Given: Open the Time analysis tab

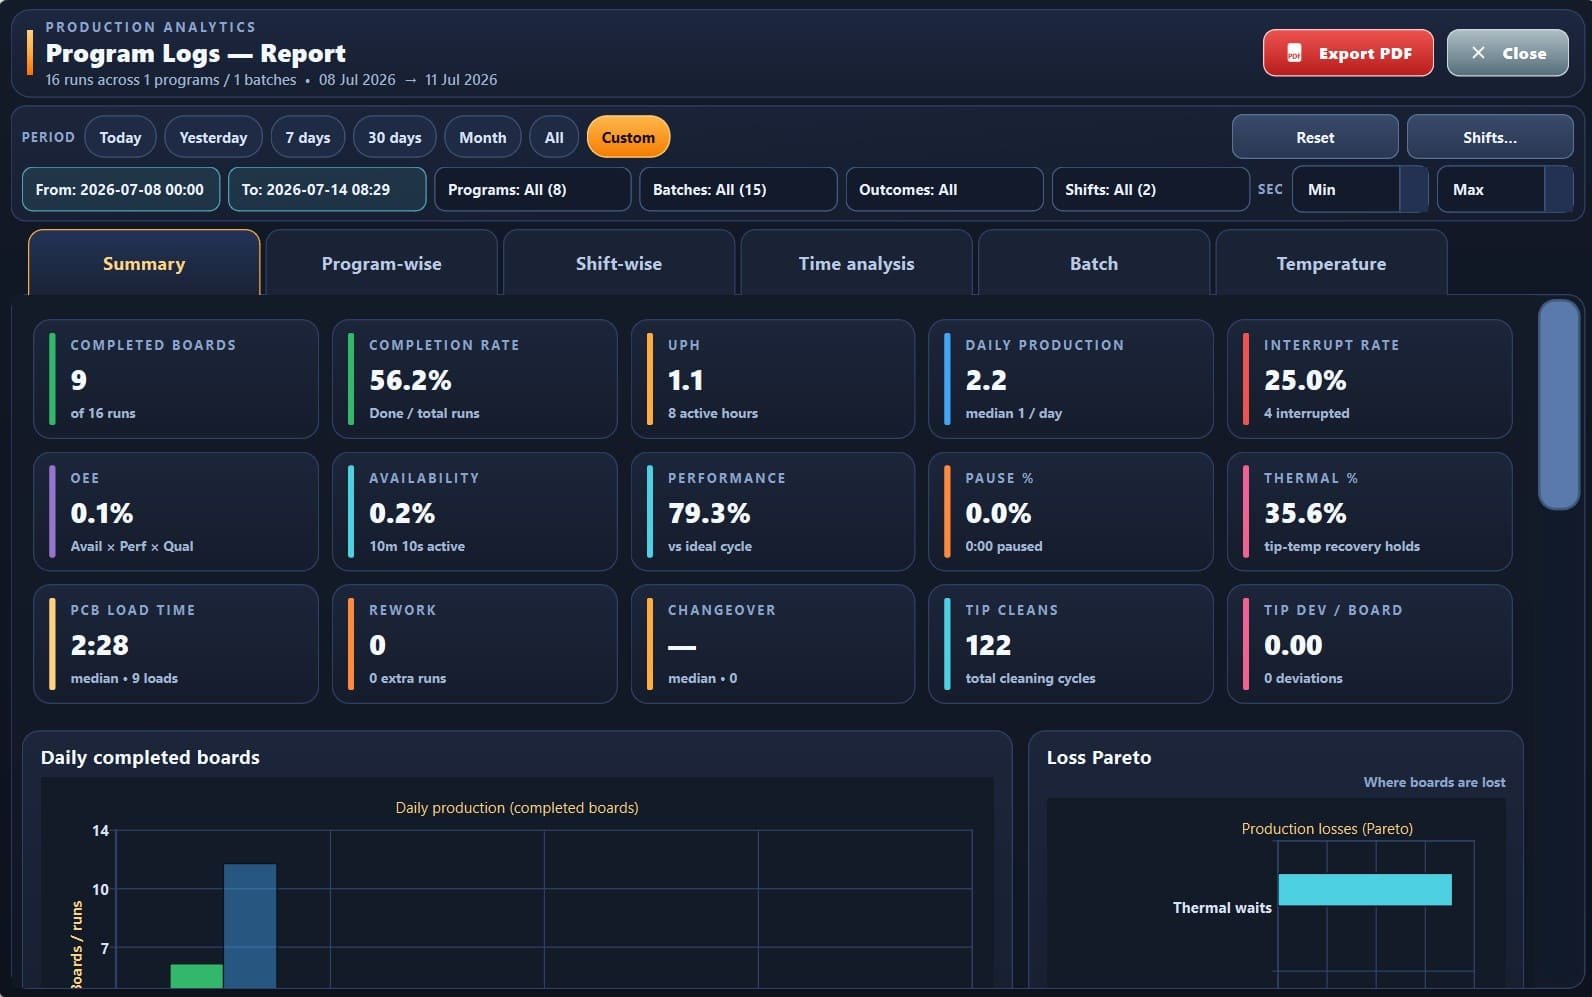Looking at the screenshot, I should [x=856, y=263].
